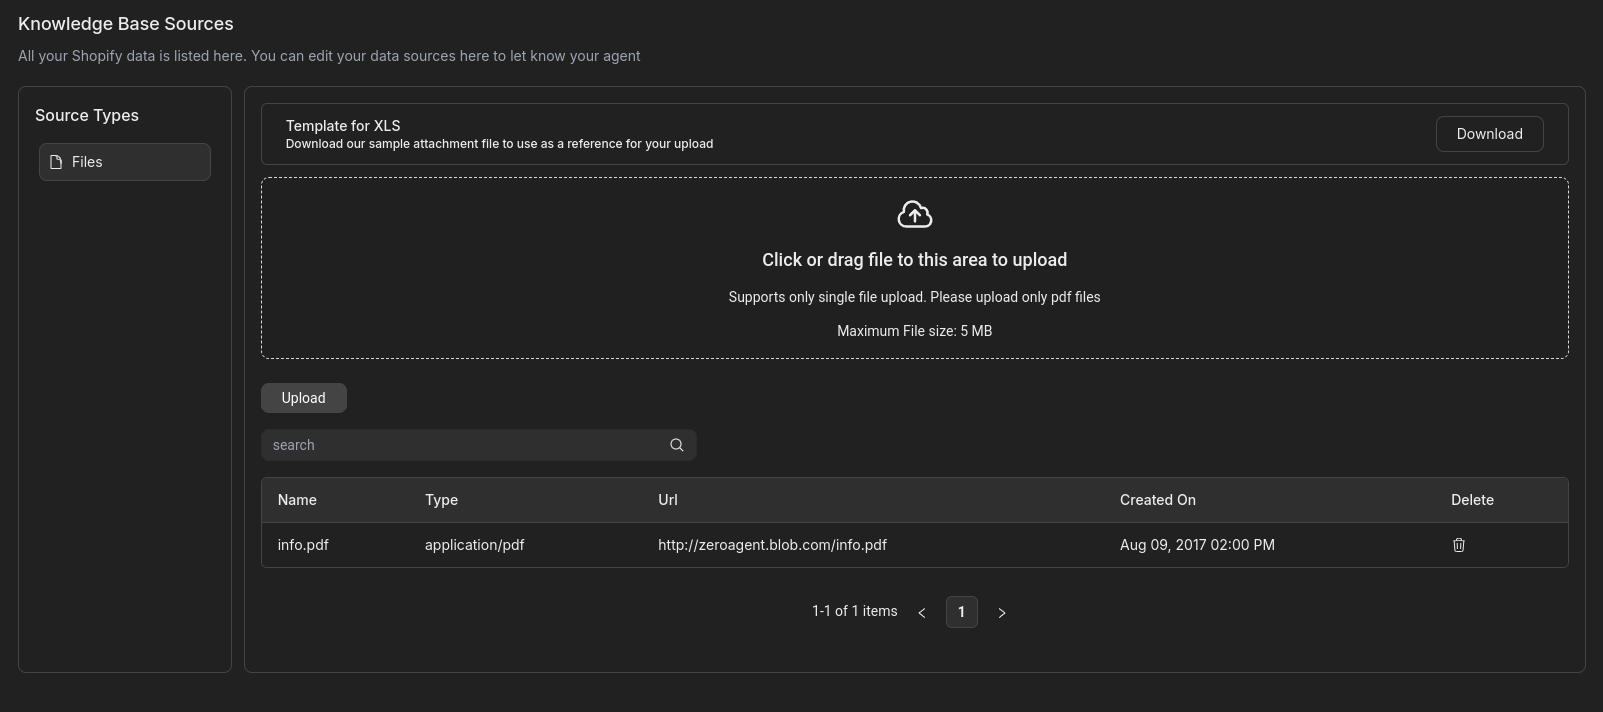Viewport: 1603px width, 712px height.
Task: Click the Maximum File size text
Action: coord(914,331)
